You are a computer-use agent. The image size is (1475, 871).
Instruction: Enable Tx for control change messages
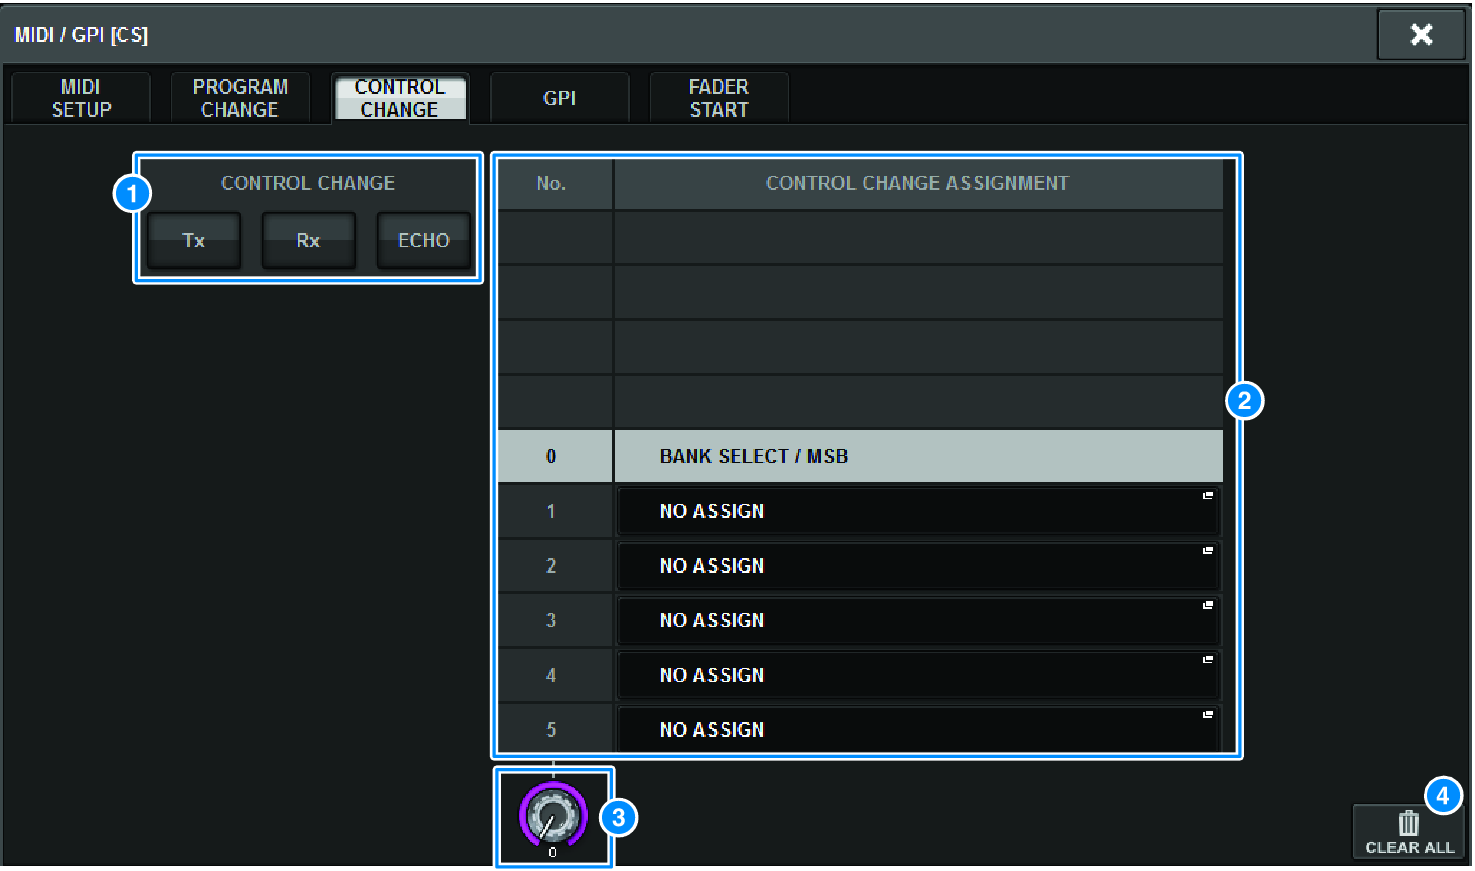tap(193, 240)
